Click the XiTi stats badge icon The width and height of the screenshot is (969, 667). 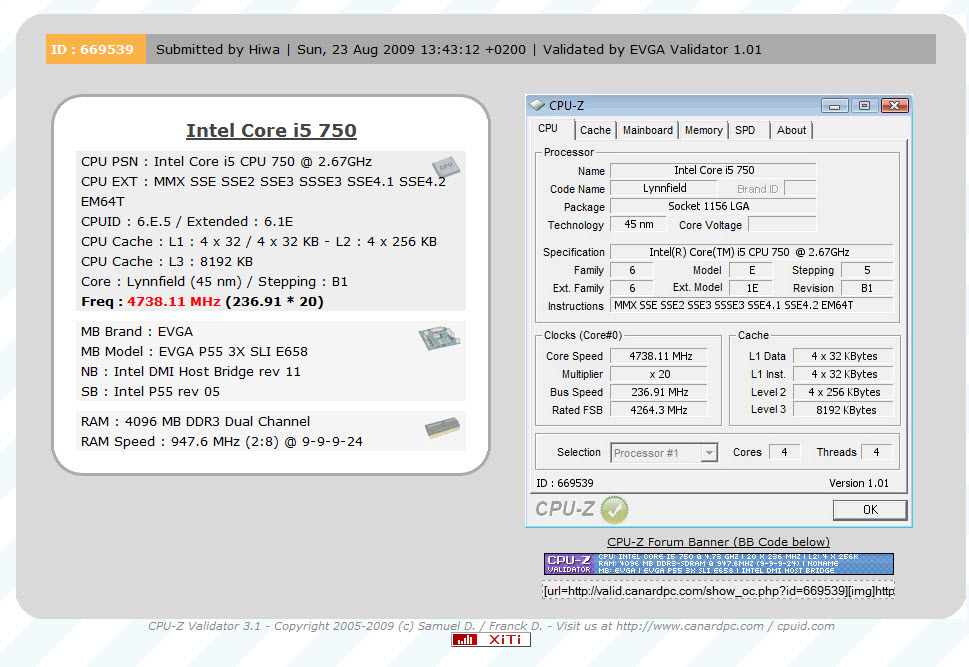pos(491,639)
